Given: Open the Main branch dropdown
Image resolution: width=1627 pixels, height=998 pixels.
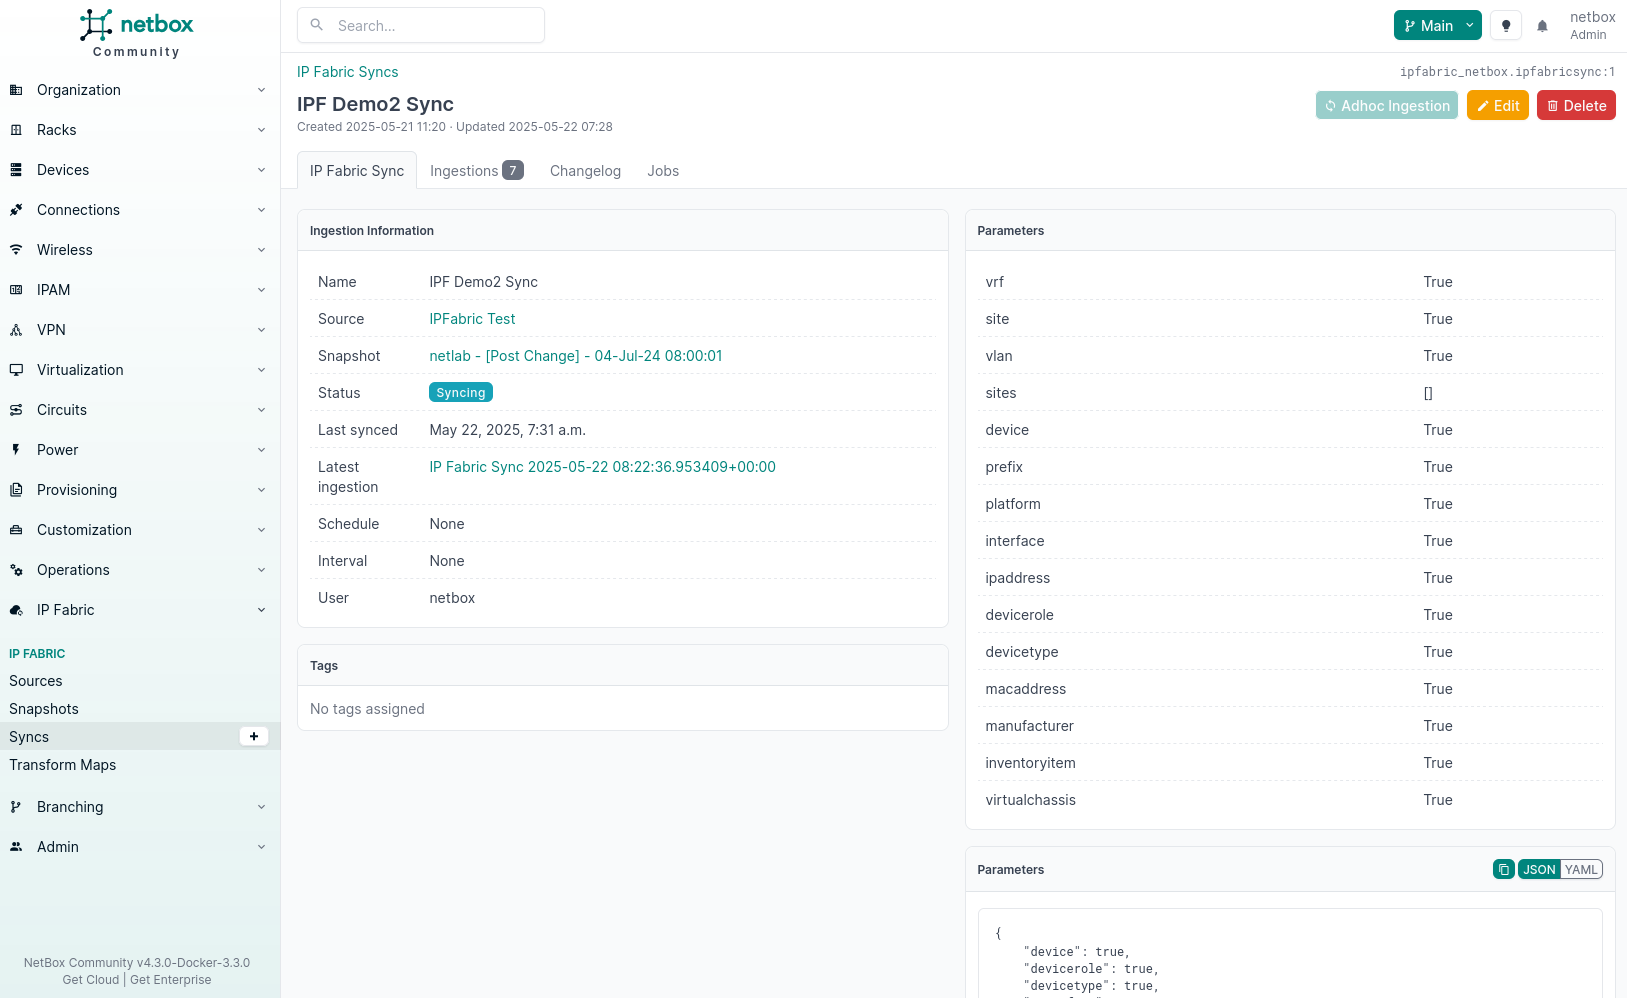Looking at the screenshot, I should (1437, 26).
